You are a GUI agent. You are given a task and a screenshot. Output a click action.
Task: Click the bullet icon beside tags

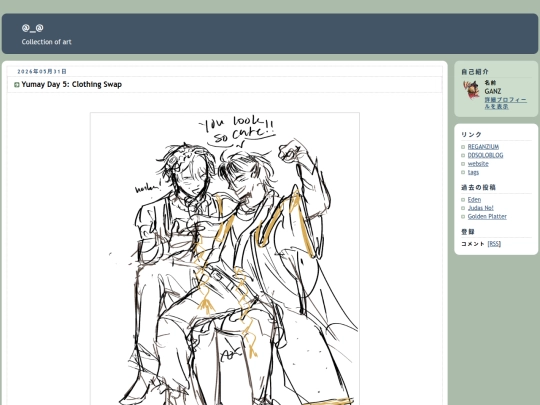(x=463, y=173)
